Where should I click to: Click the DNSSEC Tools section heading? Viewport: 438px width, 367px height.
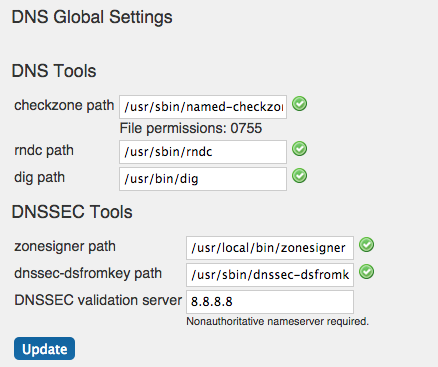click(x=72, y=212)
